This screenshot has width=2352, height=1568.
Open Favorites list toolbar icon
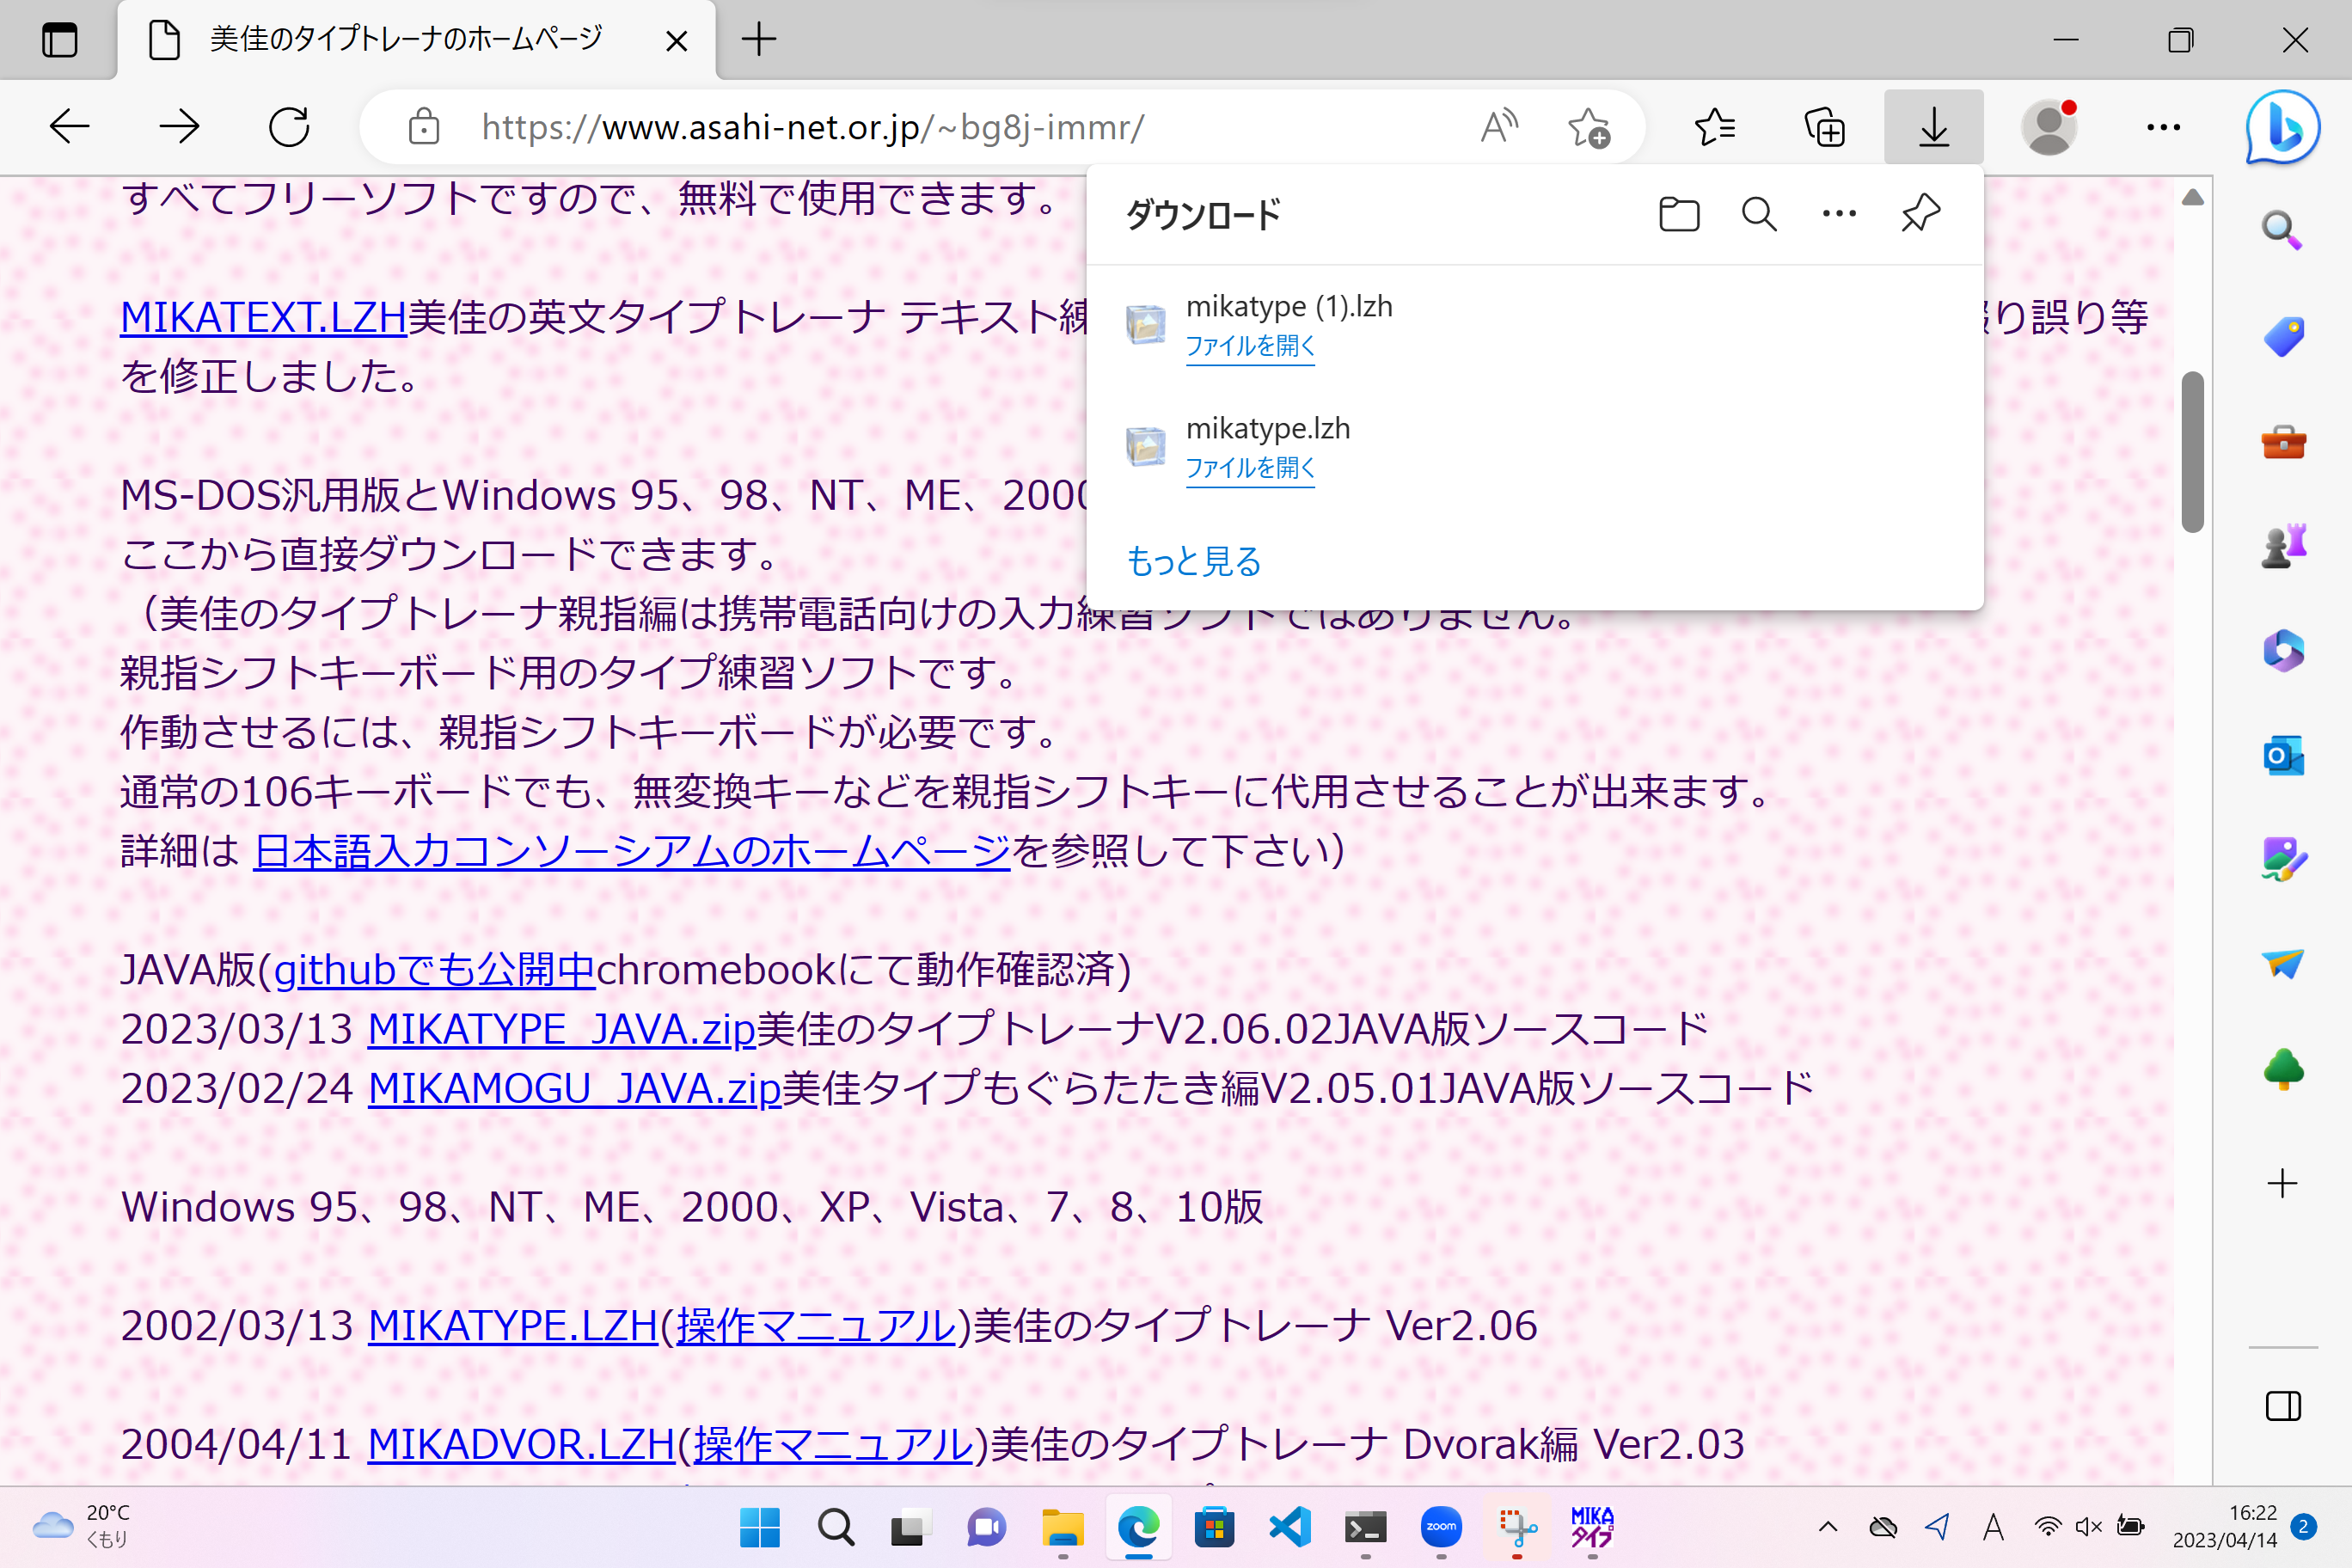1714,127
